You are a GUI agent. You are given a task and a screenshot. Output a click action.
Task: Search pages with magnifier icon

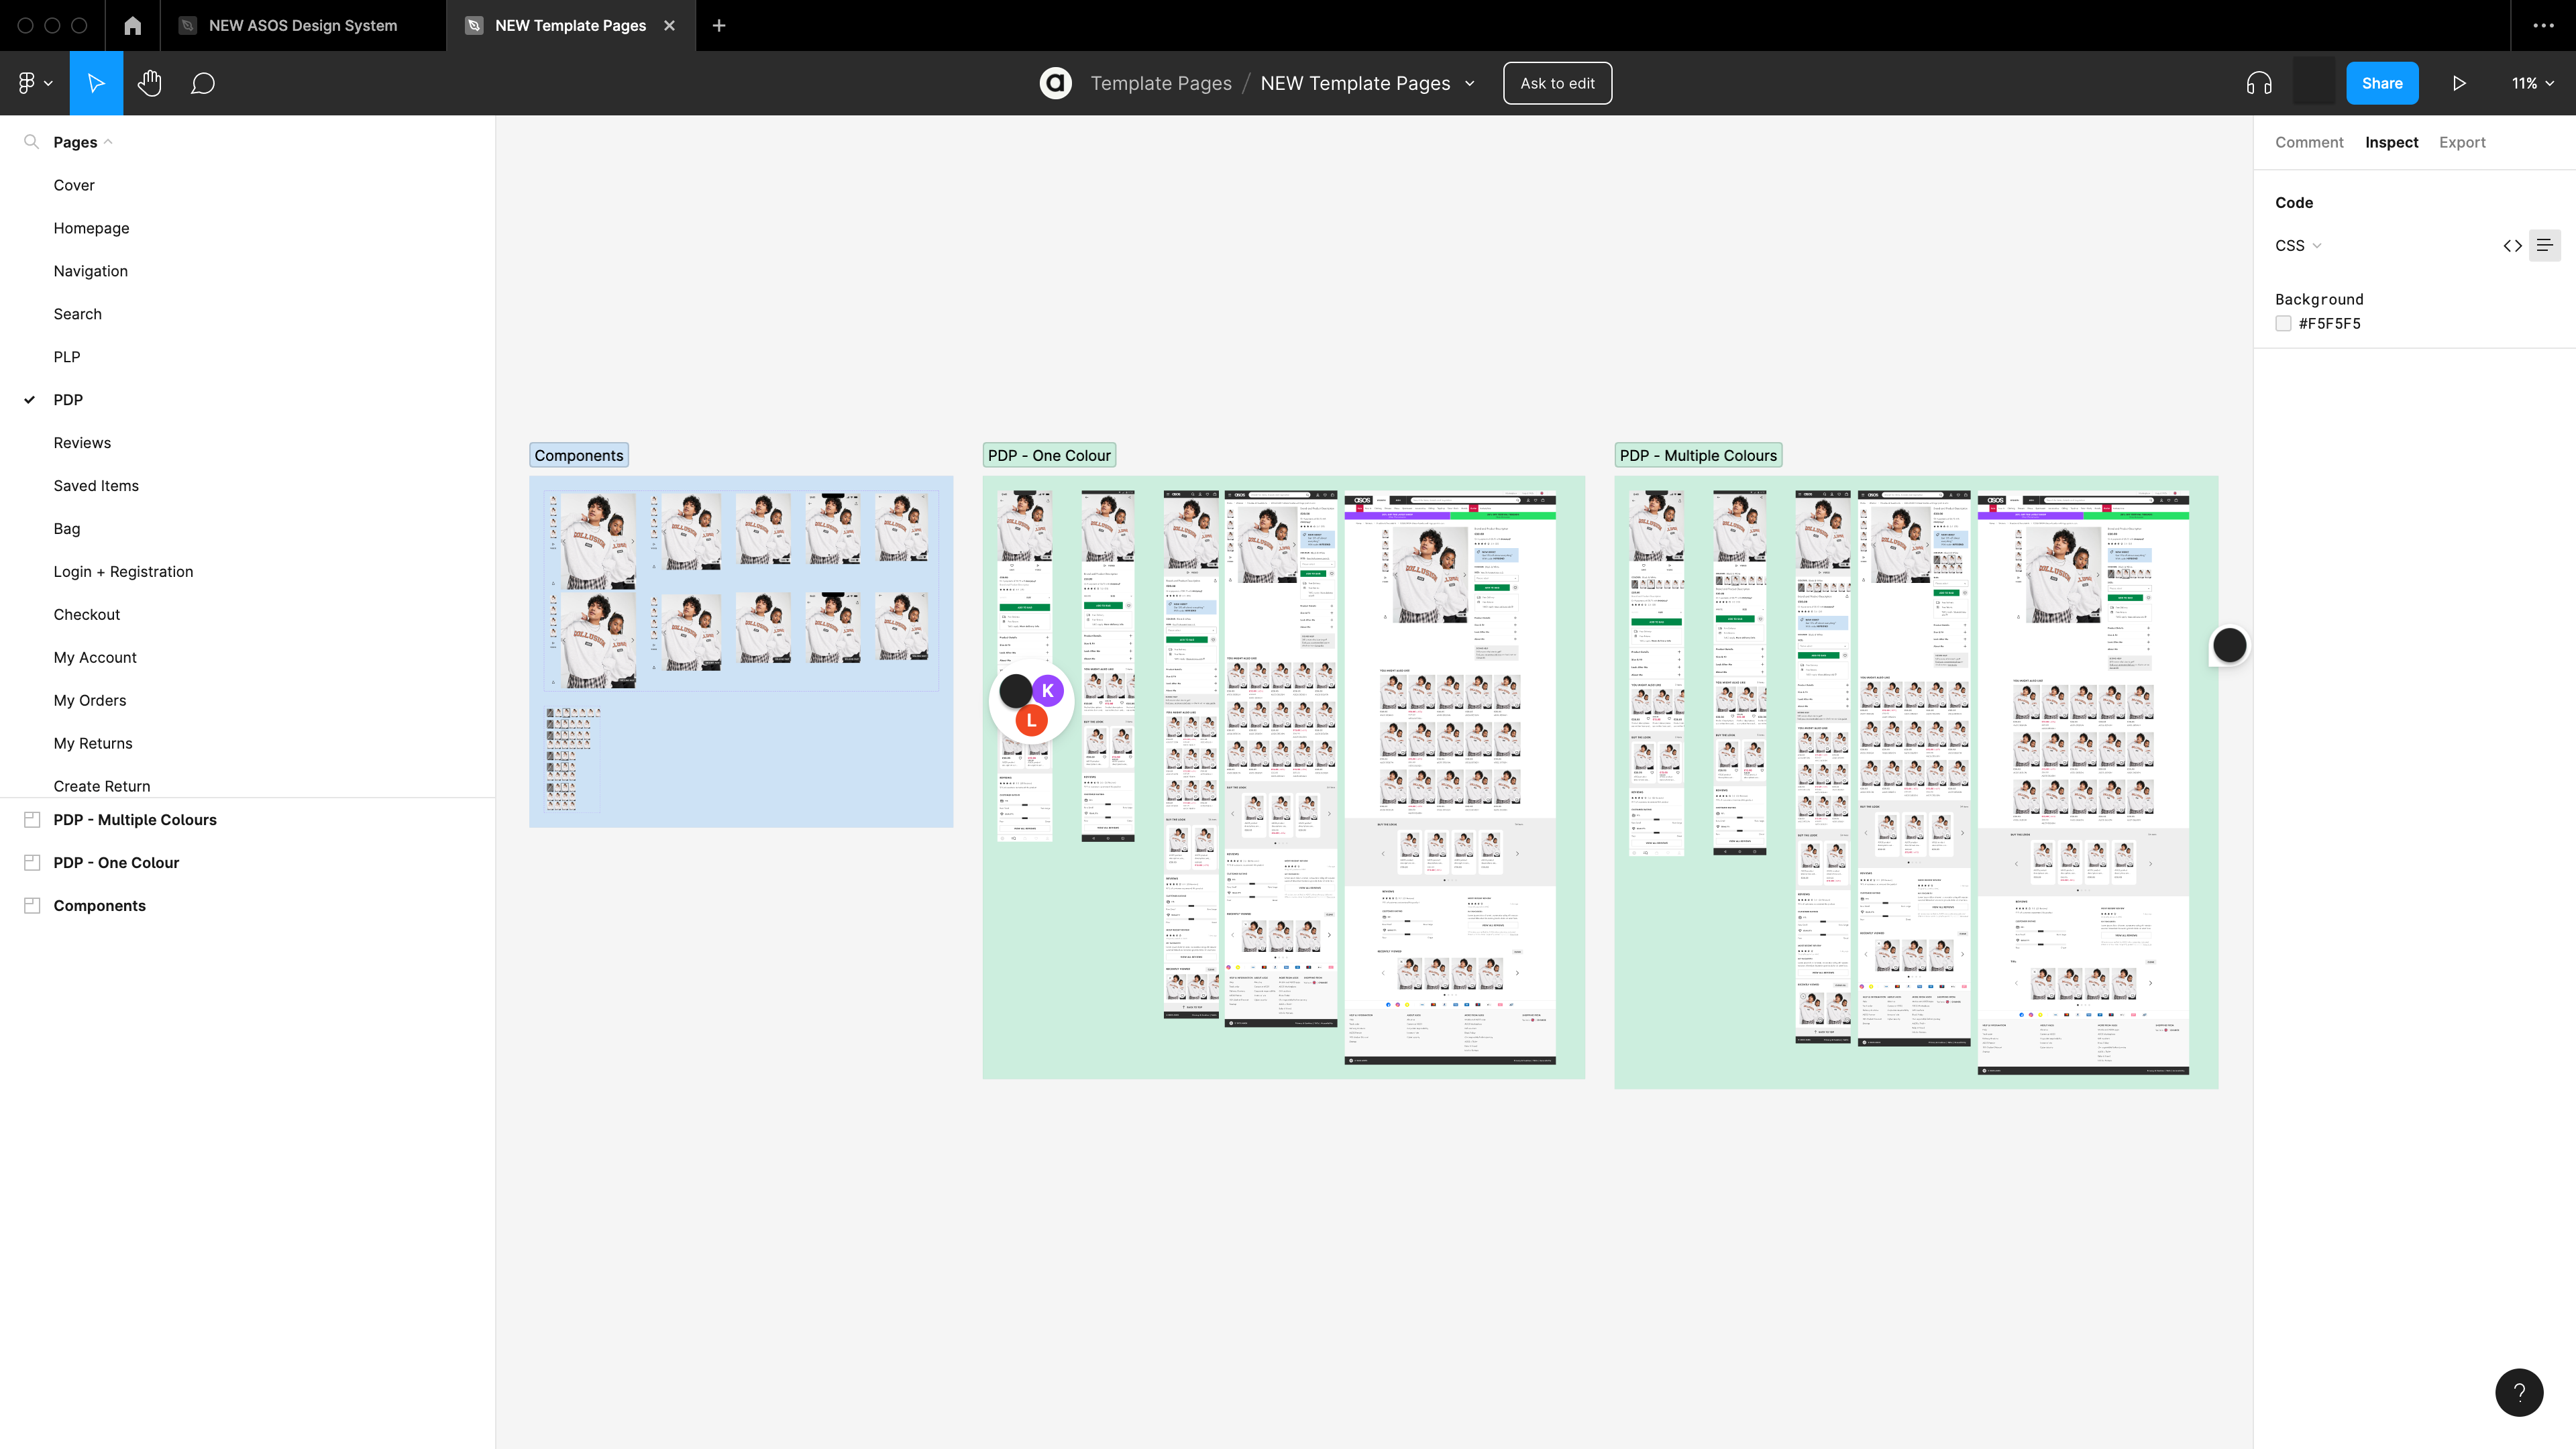(x=31, y=142)
